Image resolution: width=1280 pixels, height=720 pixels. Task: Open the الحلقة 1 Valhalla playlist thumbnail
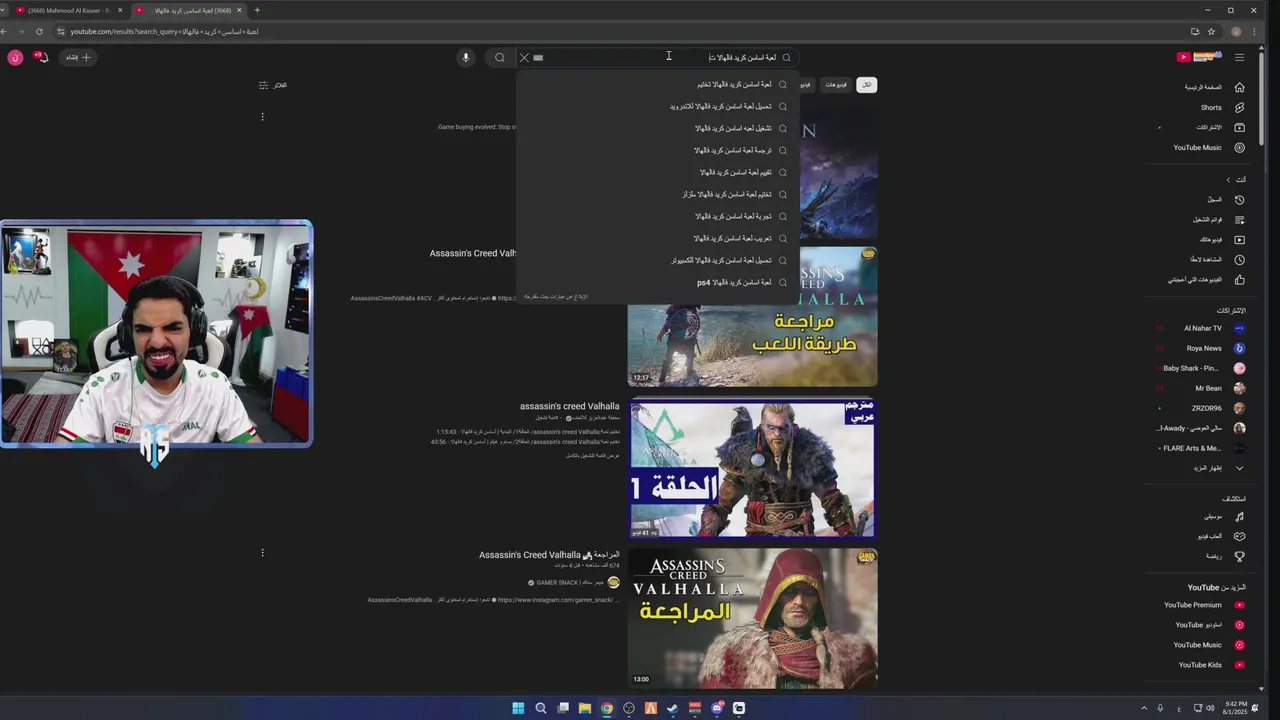pos(752,468)
